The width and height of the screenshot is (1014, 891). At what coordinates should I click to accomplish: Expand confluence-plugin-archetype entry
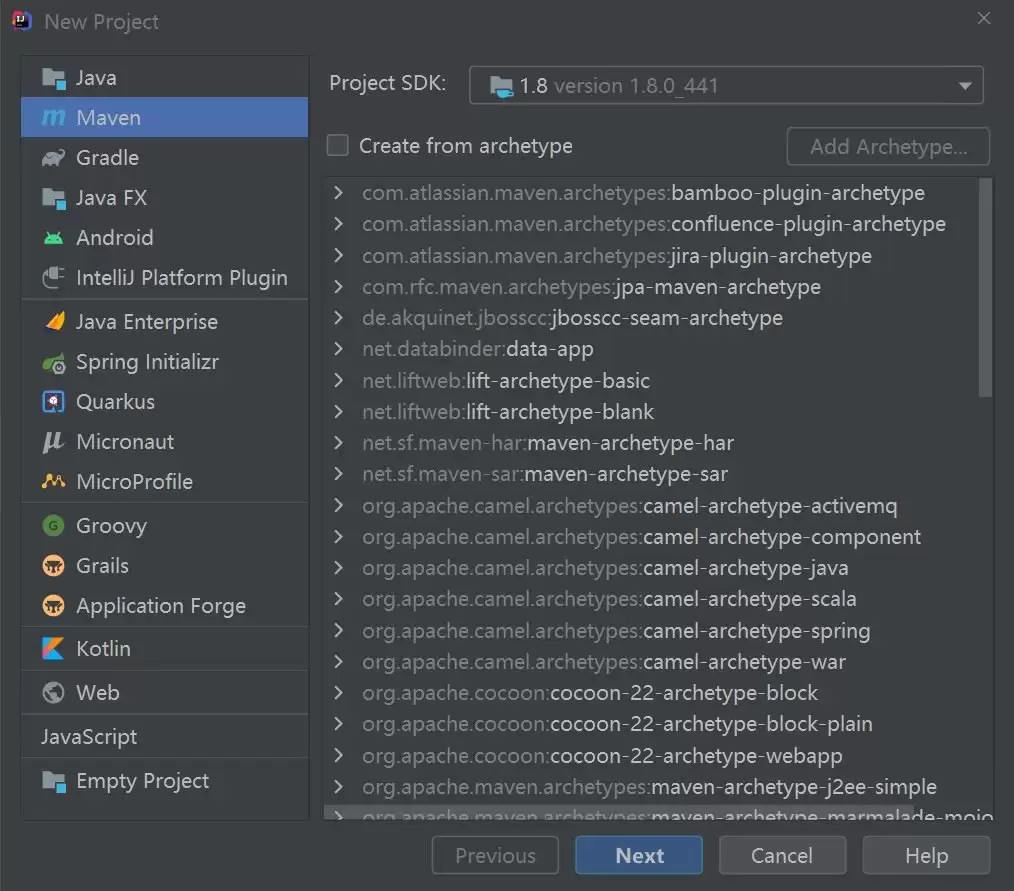click(338, 224)
